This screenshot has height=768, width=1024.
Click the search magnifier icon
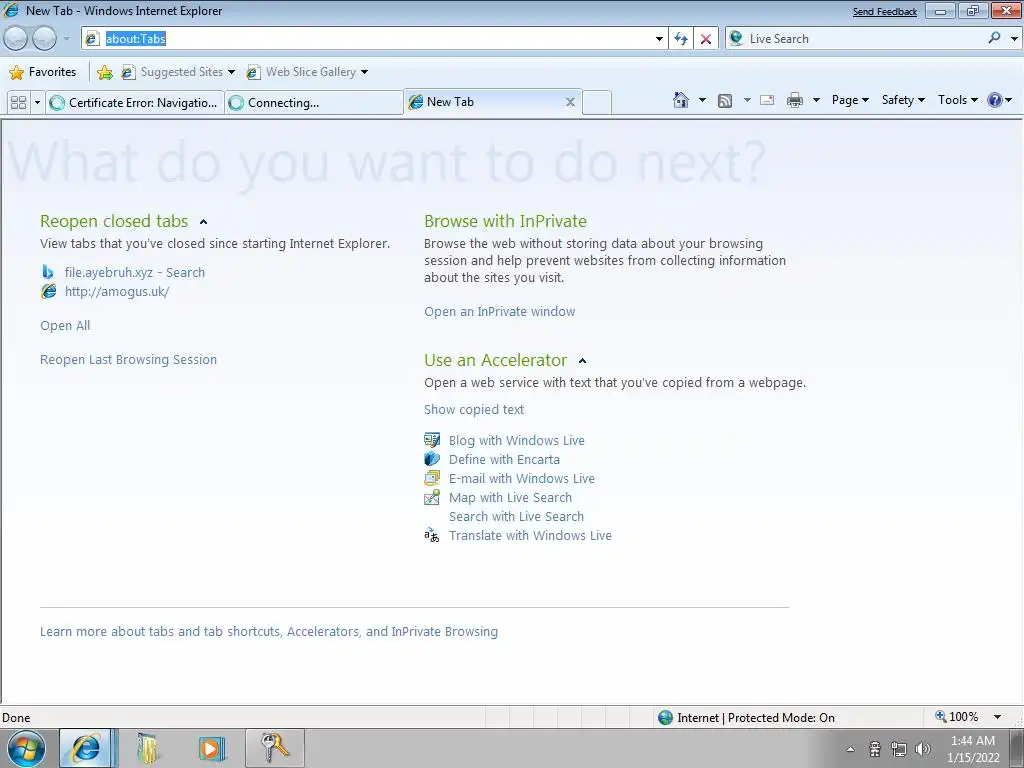pos(994,39)
